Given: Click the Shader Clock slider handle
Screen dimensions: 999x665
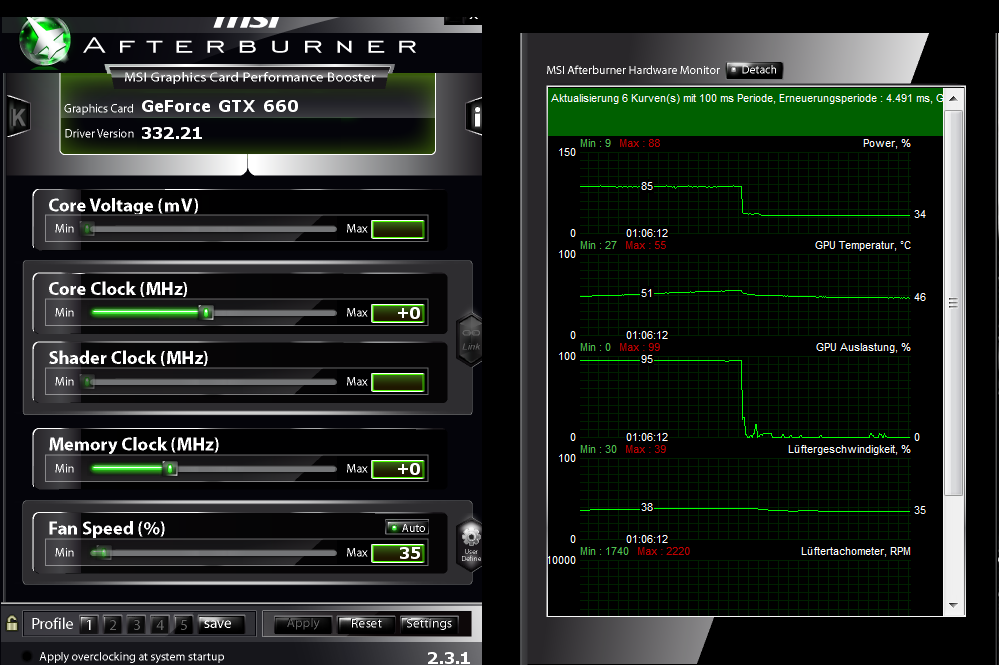Looking at the screenshot, I should (x=89, y=382).
